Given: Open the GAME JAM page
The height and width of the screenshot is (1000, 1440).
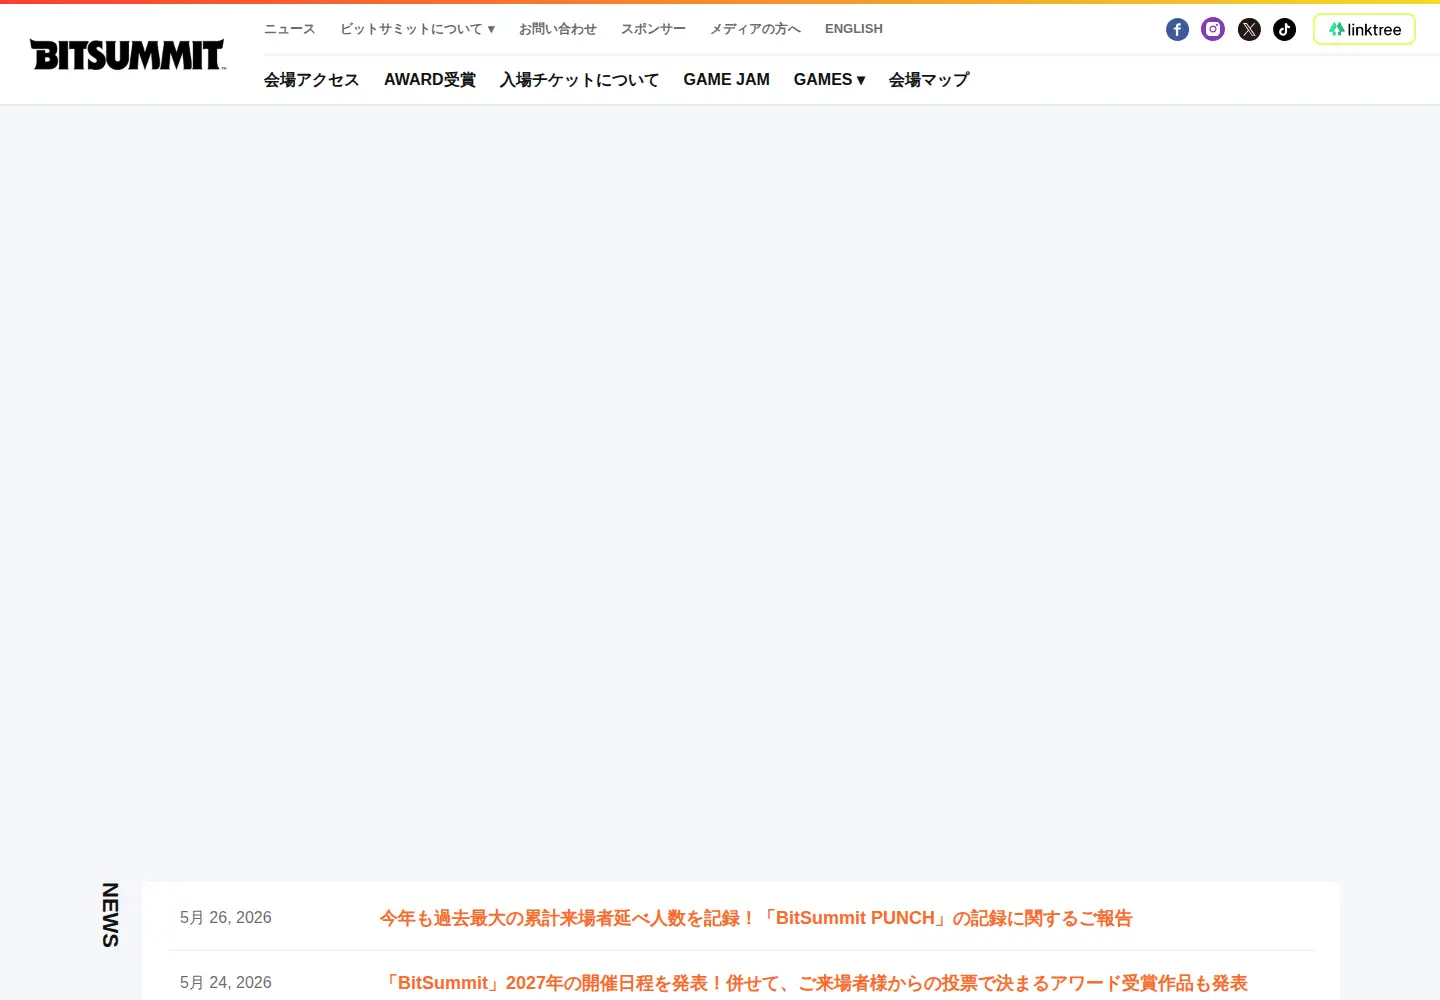Looking at the screenshot, I should (x=727, y=80).
